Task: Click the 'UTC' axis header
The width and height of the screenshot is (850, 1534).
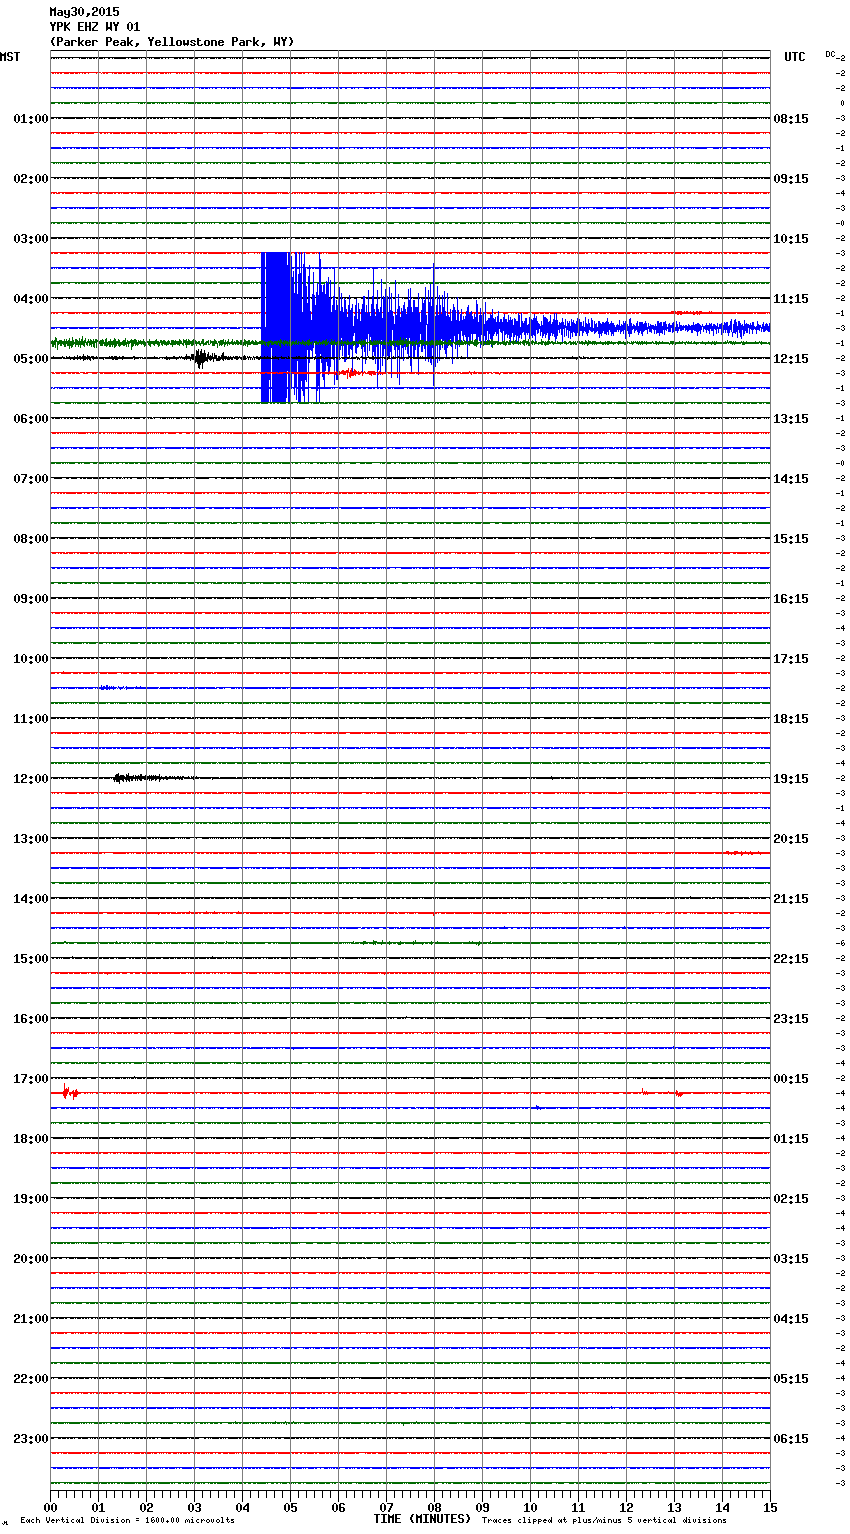Action: coord(795,57)
